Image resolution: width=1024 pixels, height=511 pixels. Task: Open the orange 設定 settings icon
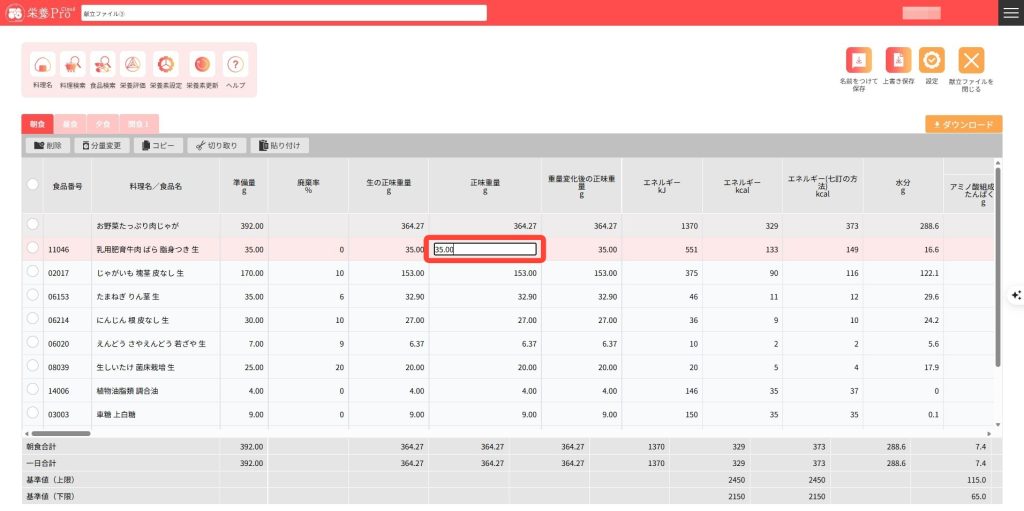[x=931, y=61]
